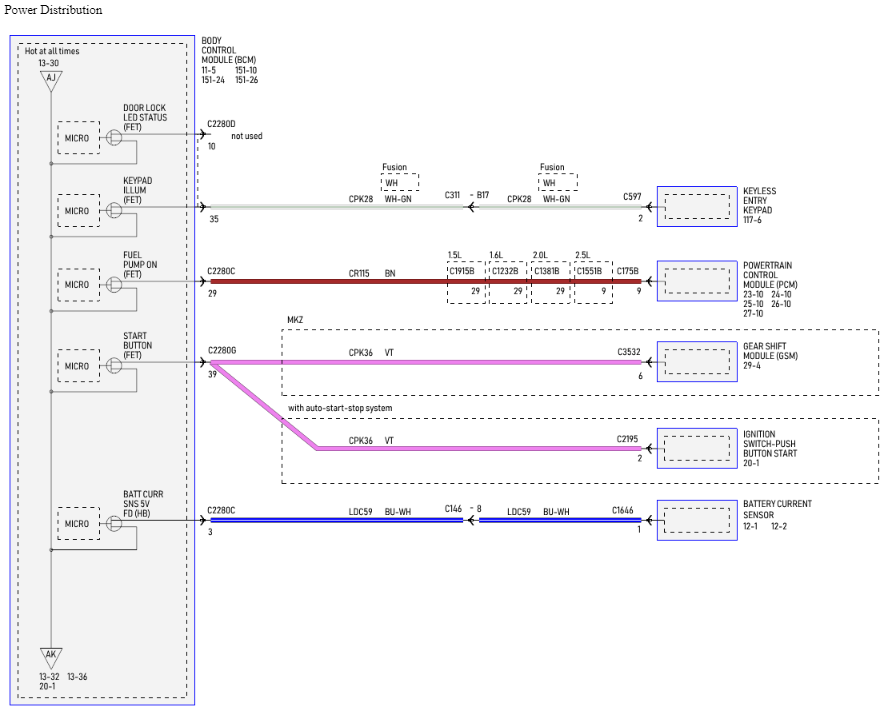This screenshot has width=888, height=708.
Task: Open page reference 29-4 under Gear Shift Module
Action: click(752, 365)
